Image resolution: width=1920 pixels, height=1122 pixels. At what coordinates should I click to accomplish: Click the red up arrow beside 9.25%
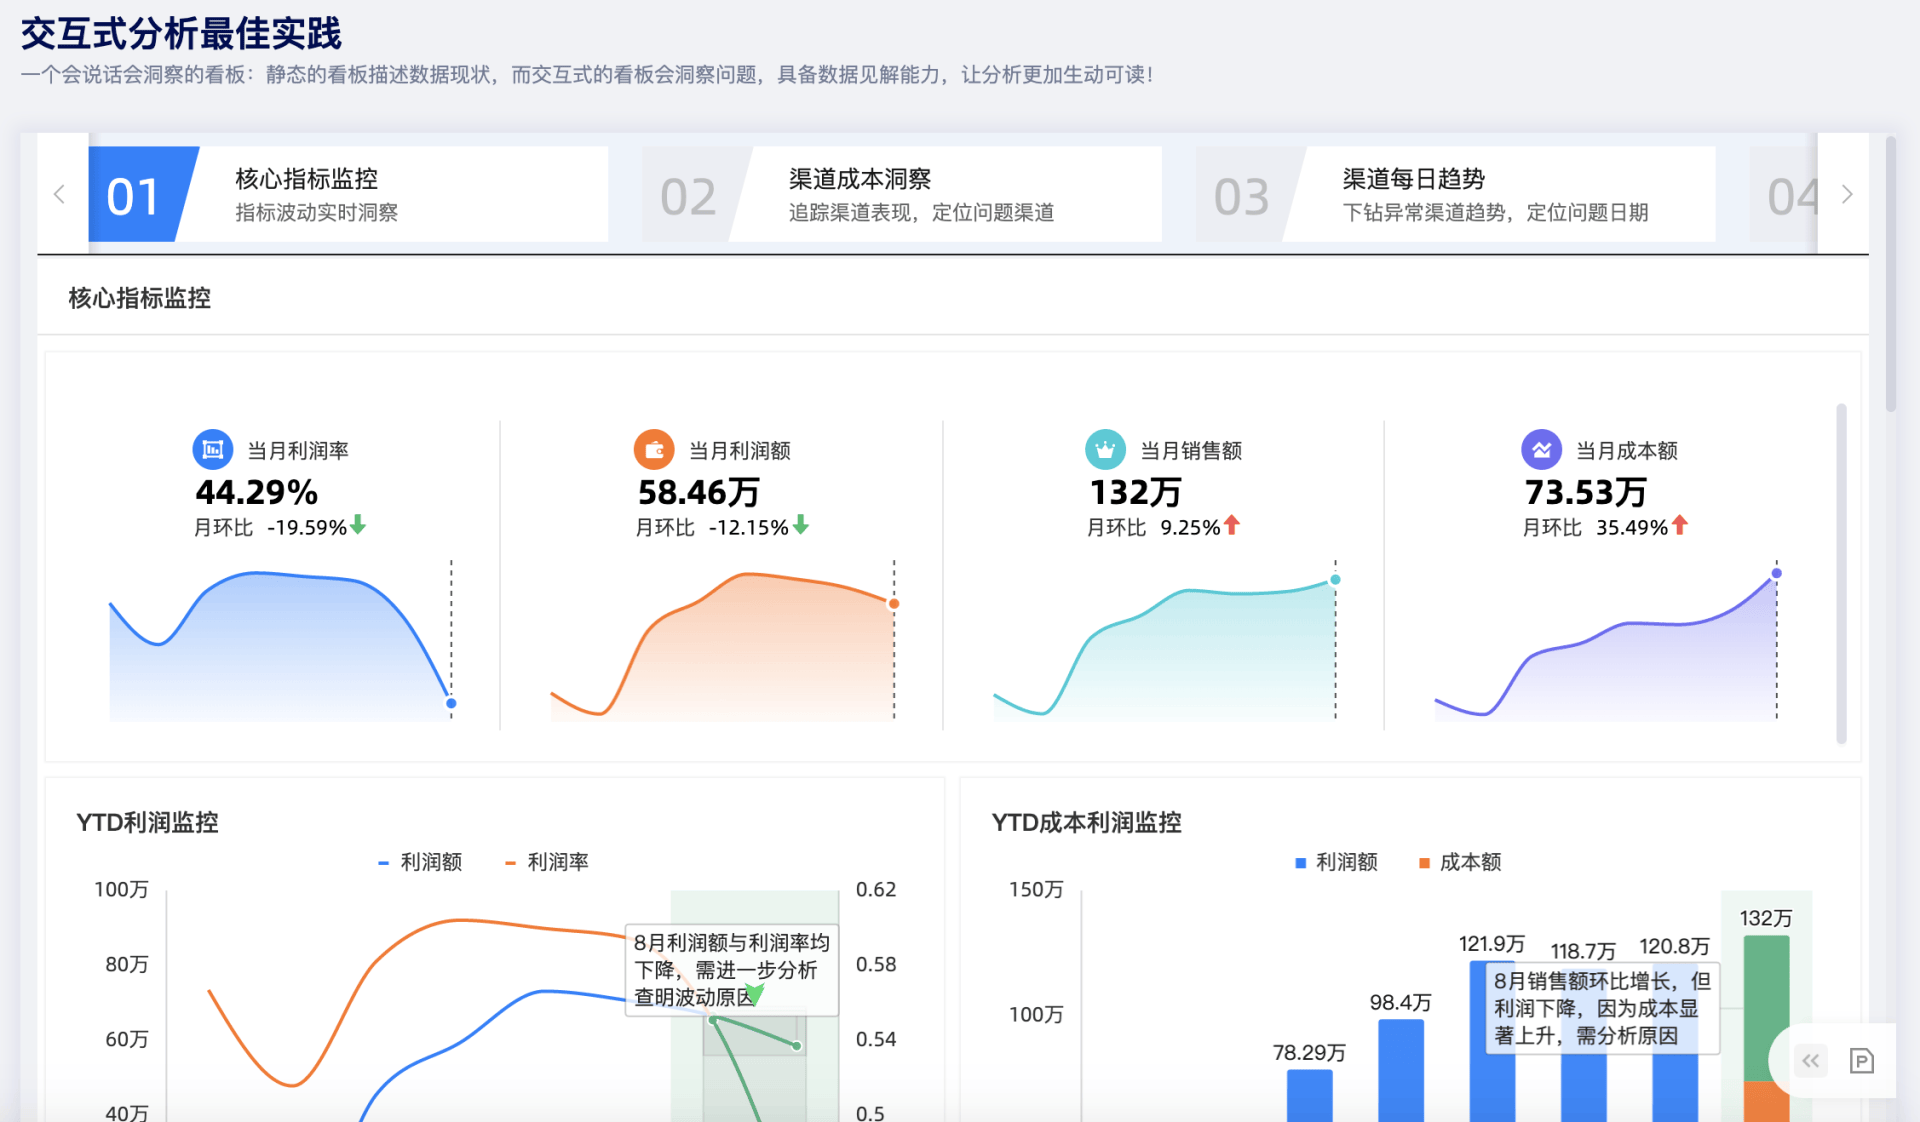point(1232,525)
